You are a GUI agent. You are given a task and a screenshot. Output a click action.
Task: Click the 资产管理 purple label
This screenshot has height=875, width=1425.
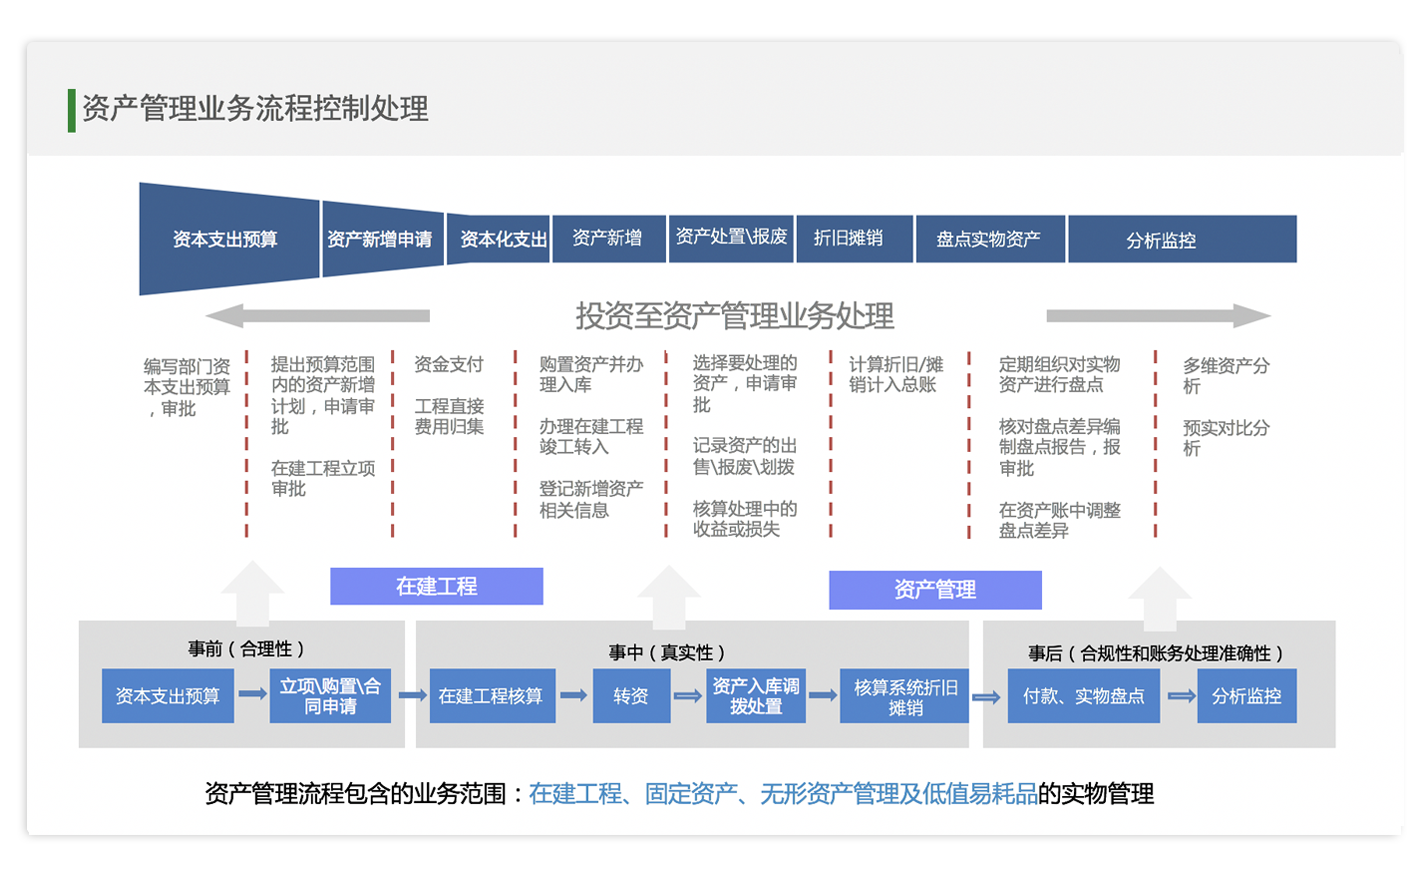tap(934, 590)
